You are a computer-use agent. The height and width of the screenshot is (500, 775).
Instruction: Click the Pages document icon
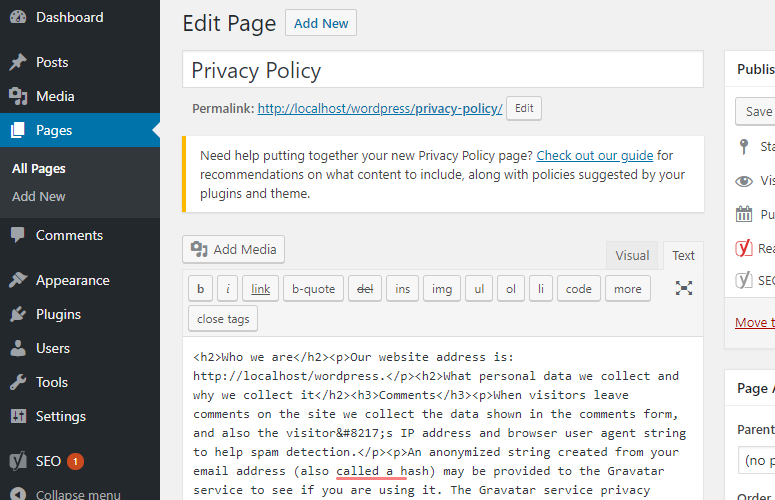tap(18, 130)
